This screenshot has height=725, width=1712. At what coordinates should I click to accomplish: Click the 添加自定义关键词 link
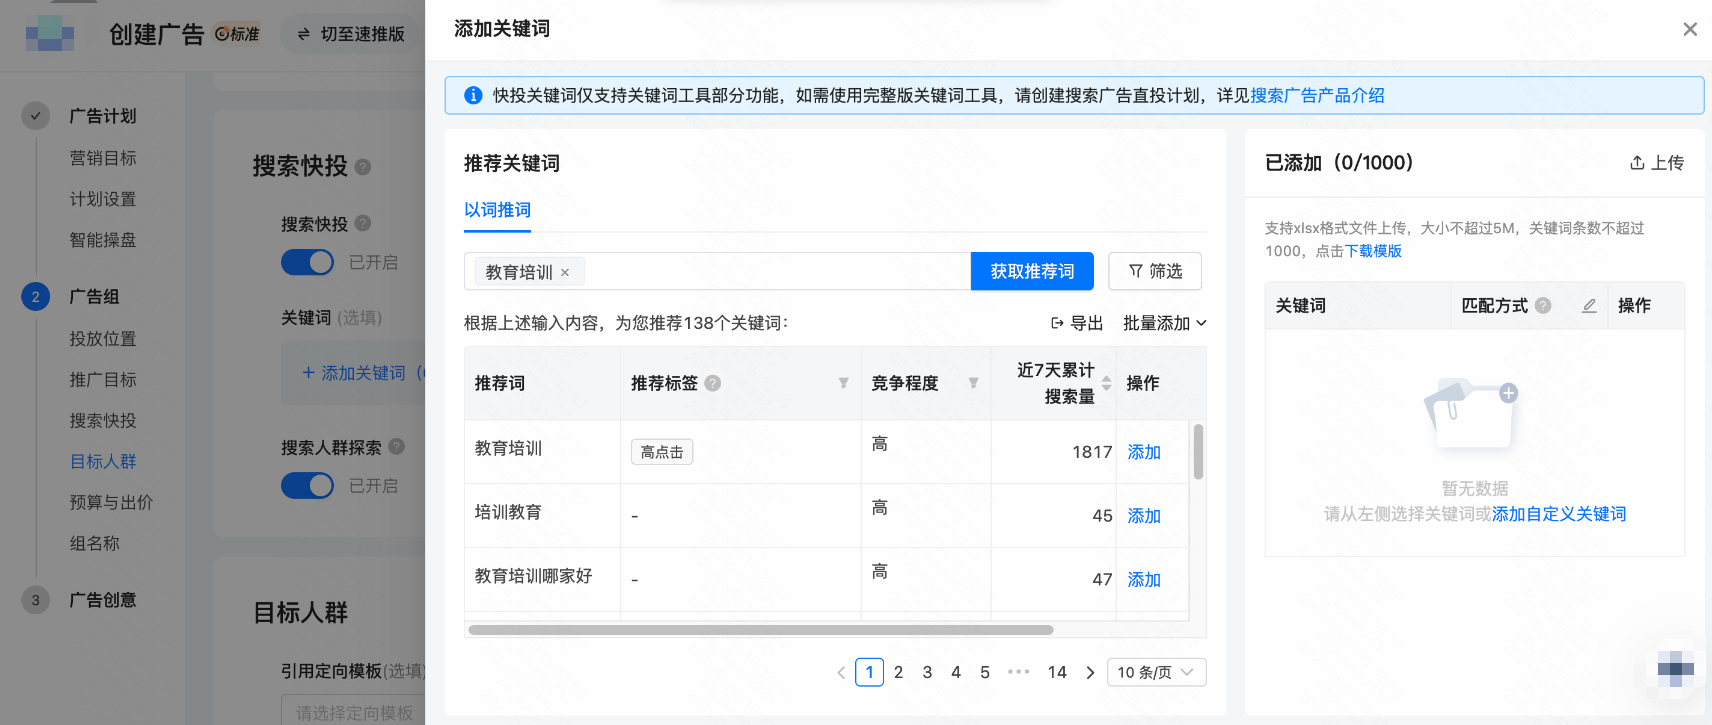1559,514
